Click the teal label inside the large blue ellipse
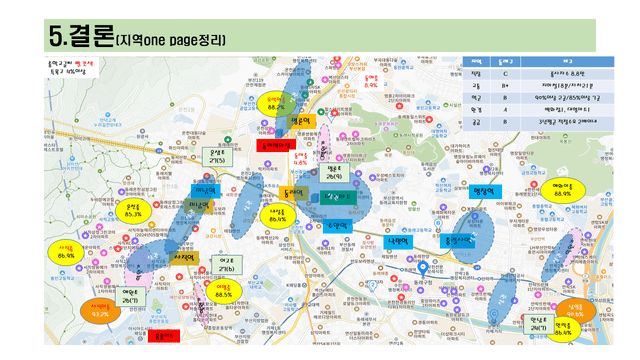The height and width of the screenshot is (360, 640). pos(338,198)
